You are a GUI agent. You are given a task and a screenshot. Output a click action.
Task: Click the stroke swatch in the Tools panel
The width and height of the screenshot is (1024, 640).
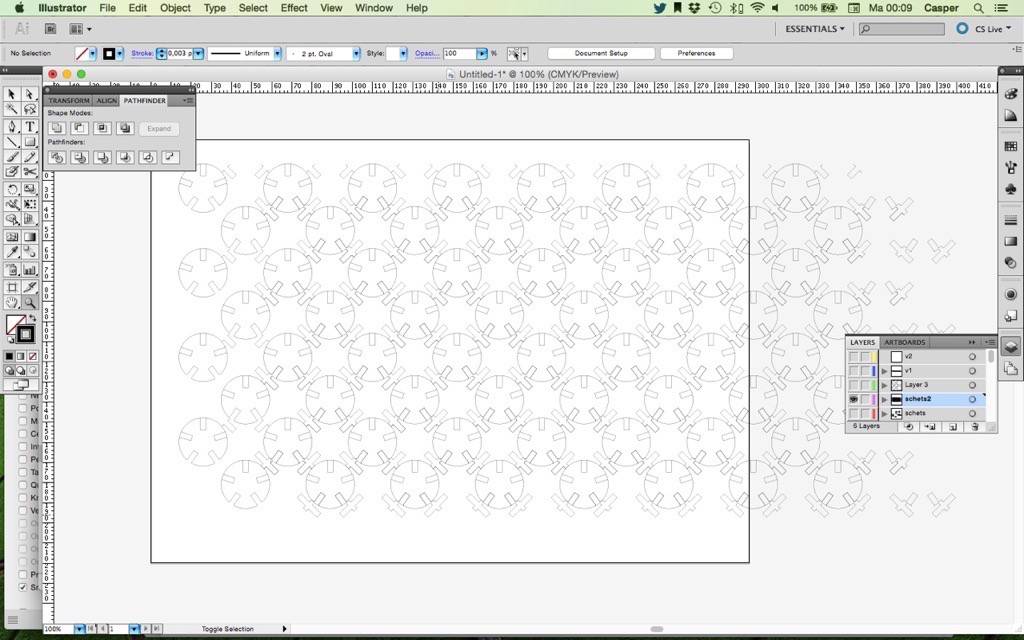coord(25,334)
